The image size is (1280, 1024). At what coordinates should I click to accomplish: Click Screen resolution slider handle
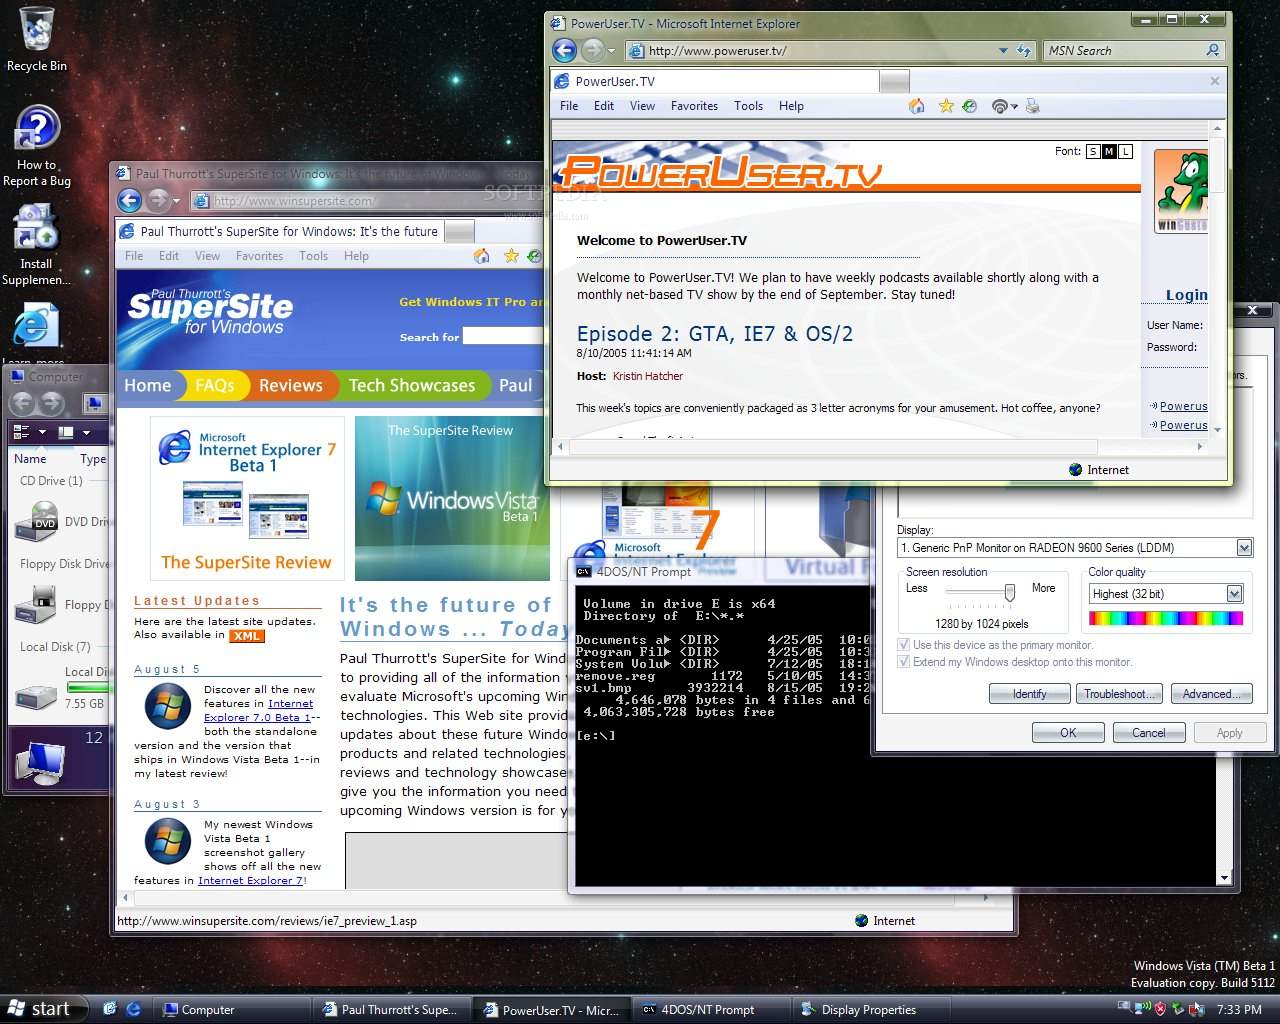1010,593
